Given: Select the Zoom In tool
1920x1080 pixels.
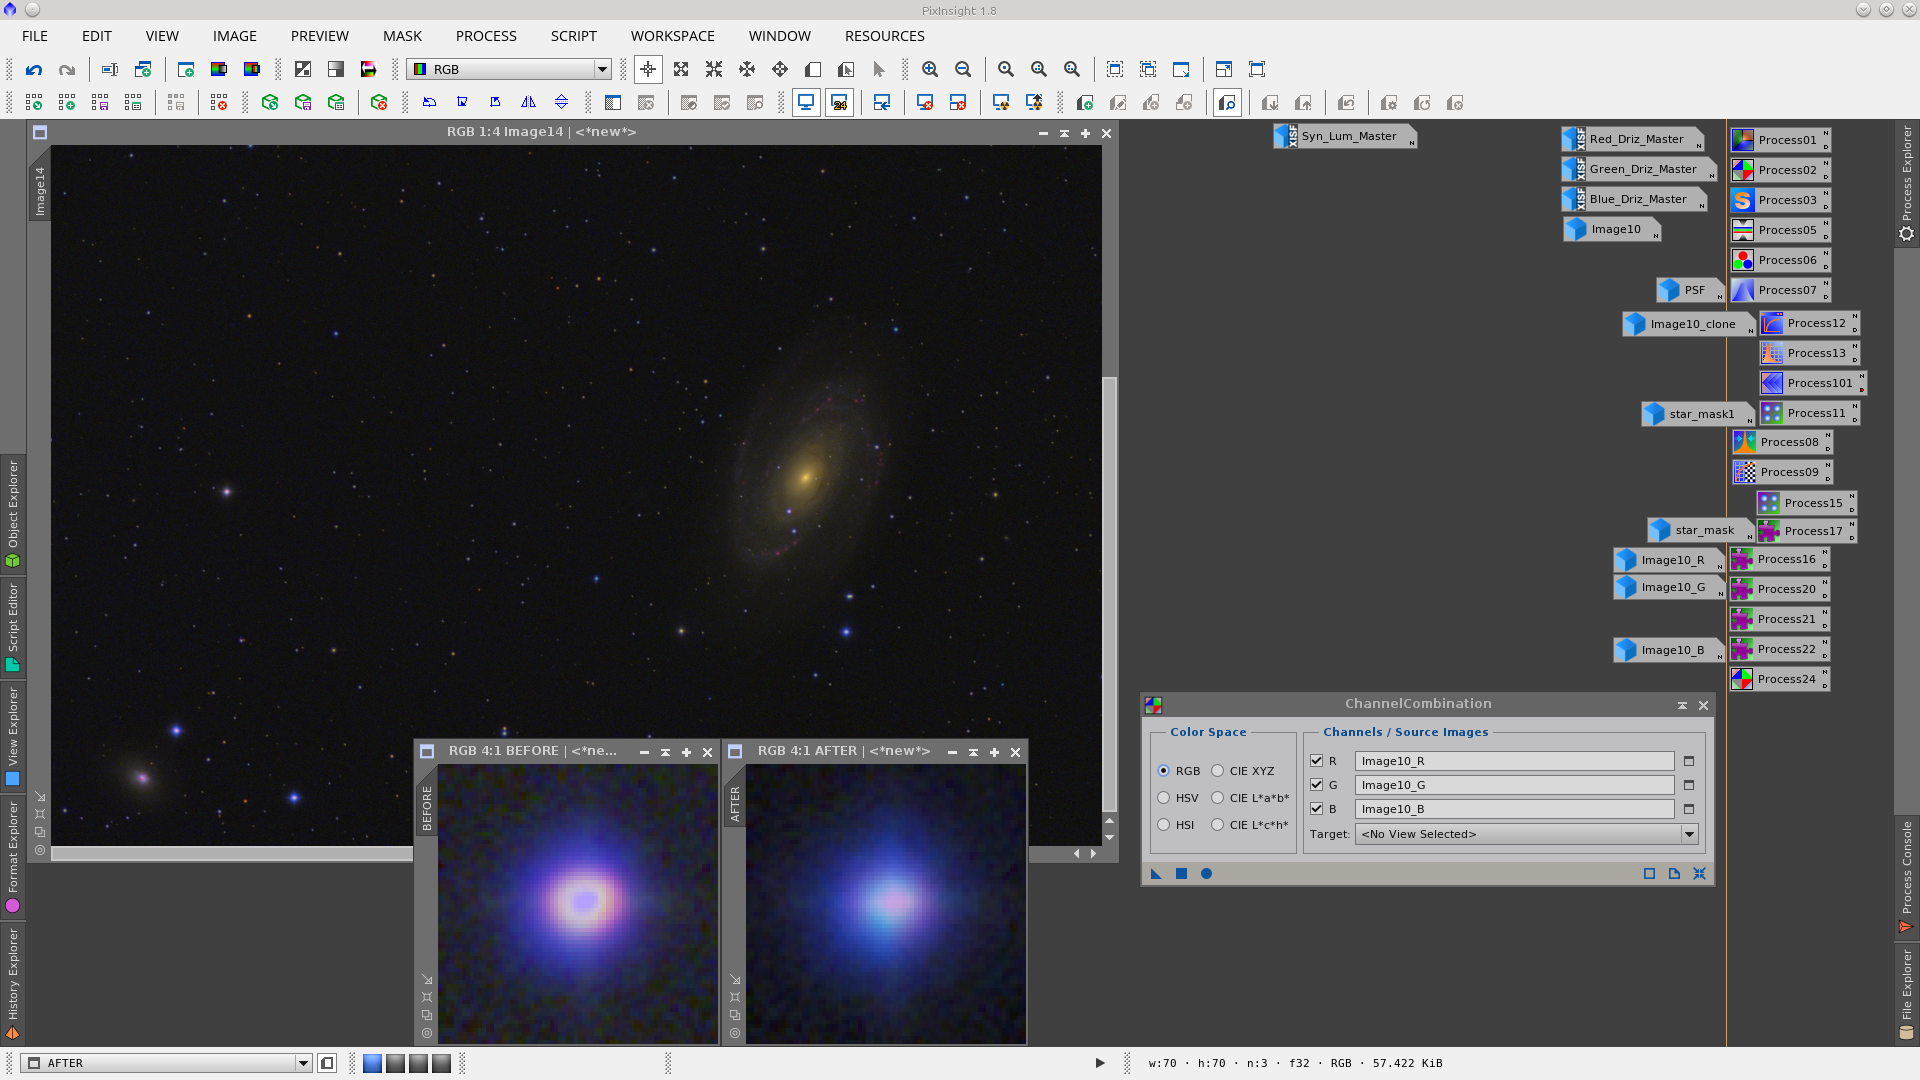Looking at the screenshot, I should (929, 70).
